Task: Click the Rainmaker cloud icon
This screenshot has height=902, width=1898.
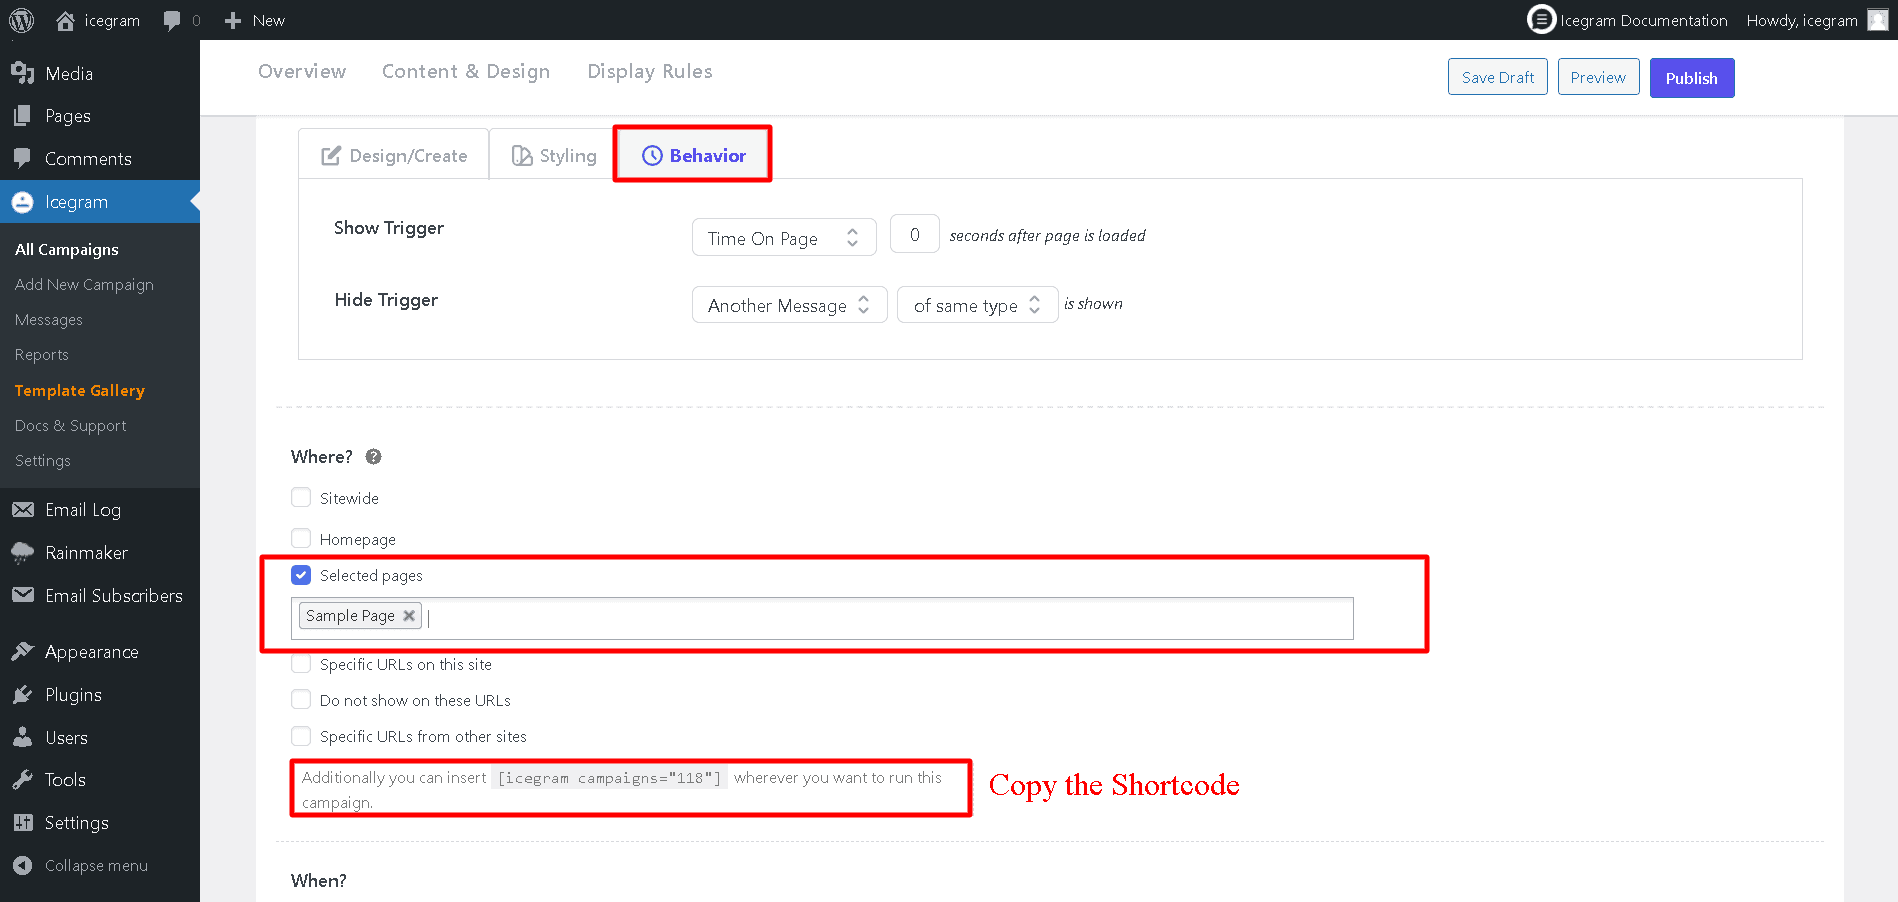Action: pyautogui.click(x=22, y=553)
